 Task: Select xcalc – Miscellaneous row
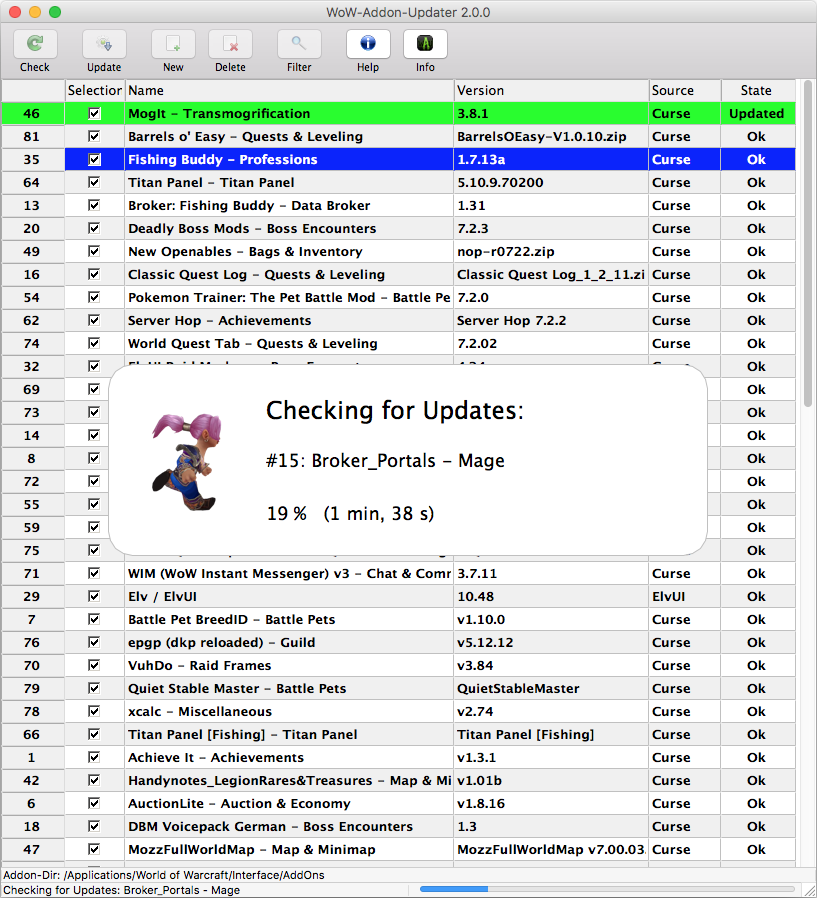click(398, 711)
